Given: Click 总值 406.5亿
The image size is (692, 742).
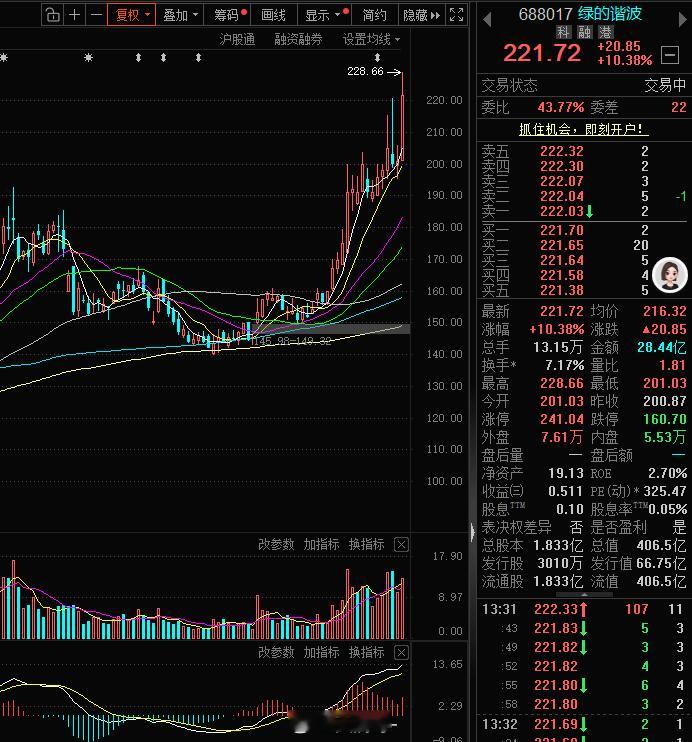Looking at the screenshot, I should tap(661, 545).
